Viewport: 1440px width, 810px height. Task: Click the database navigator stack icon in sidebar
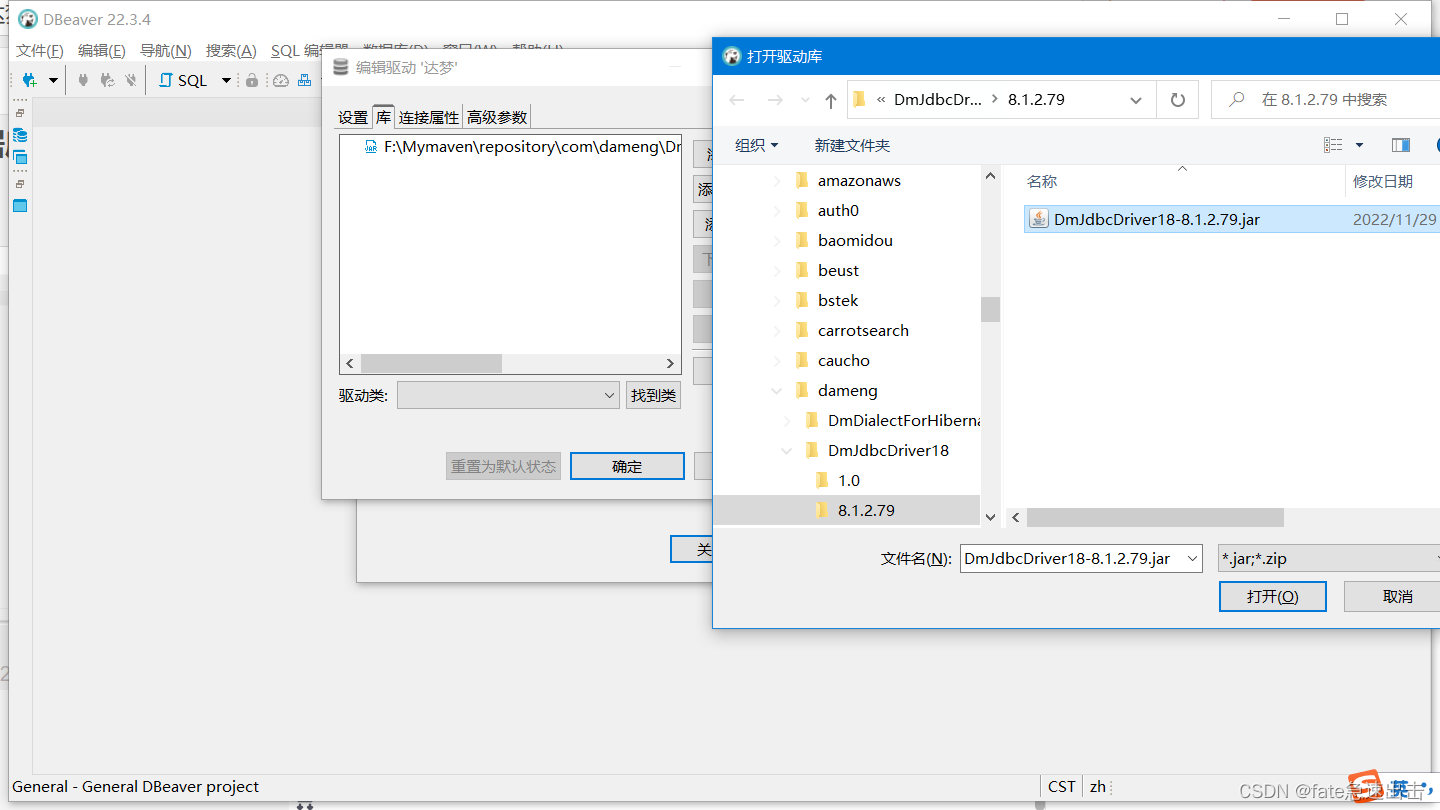[20, 135]
